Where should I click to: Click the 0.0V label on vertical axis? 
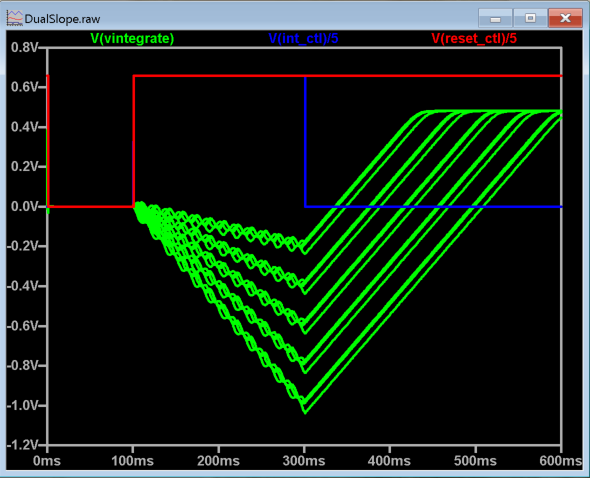tap(24, 207)
